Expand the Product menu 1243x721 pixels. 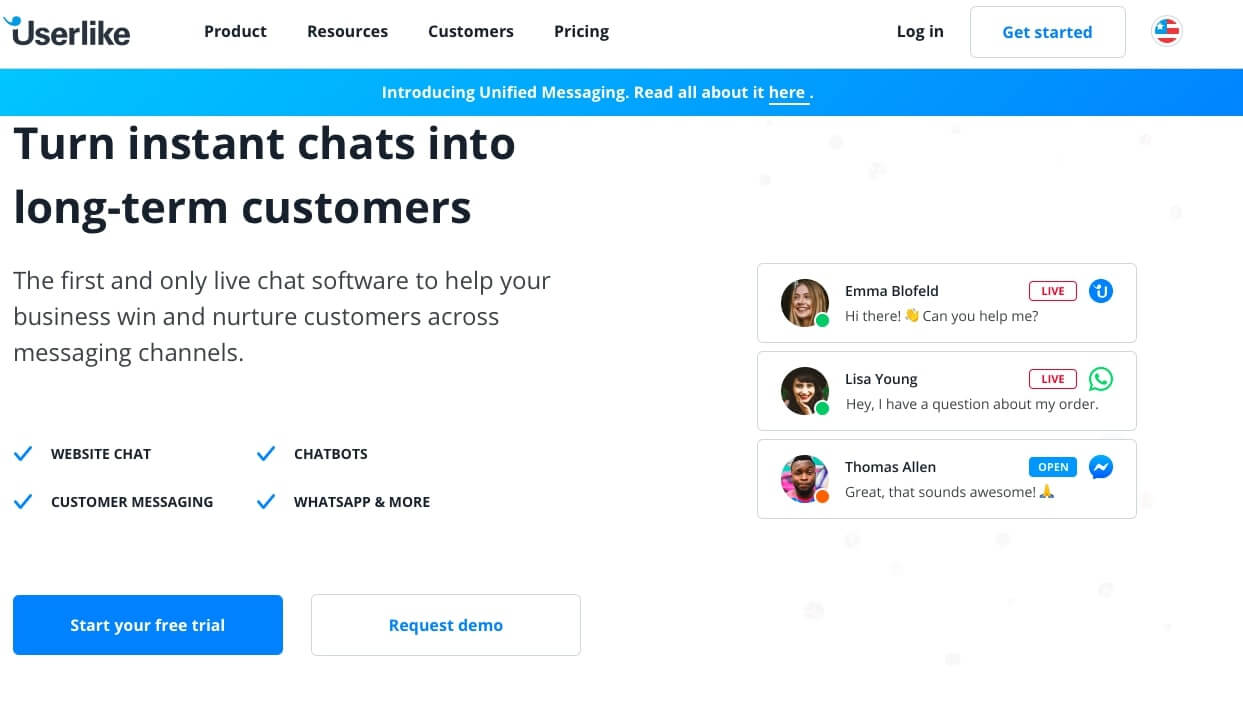coord(235,31)
